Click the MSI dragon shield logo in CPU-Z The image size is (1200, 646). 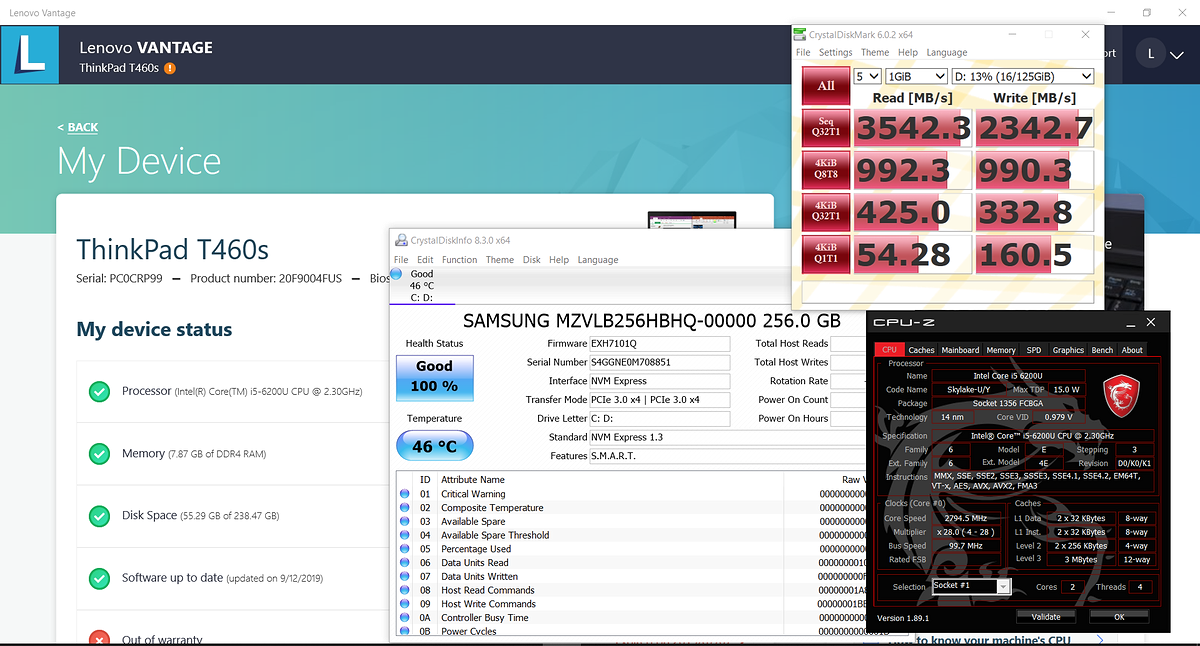click(1119, 398)
